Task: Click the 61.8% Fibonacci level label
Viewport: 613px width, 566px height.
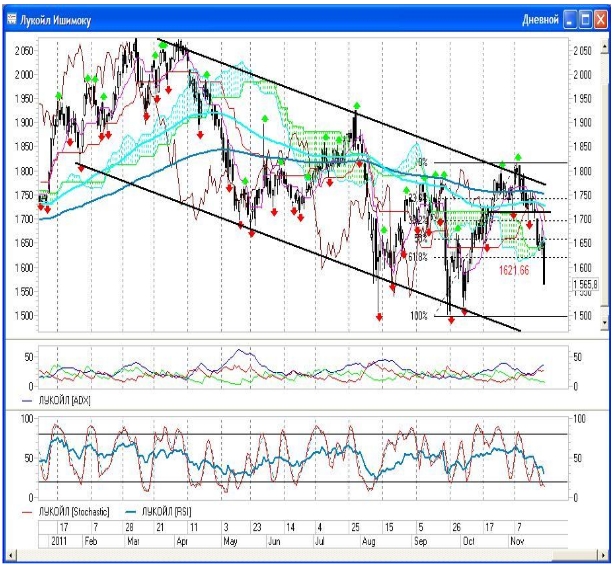Action: point(418,257)
